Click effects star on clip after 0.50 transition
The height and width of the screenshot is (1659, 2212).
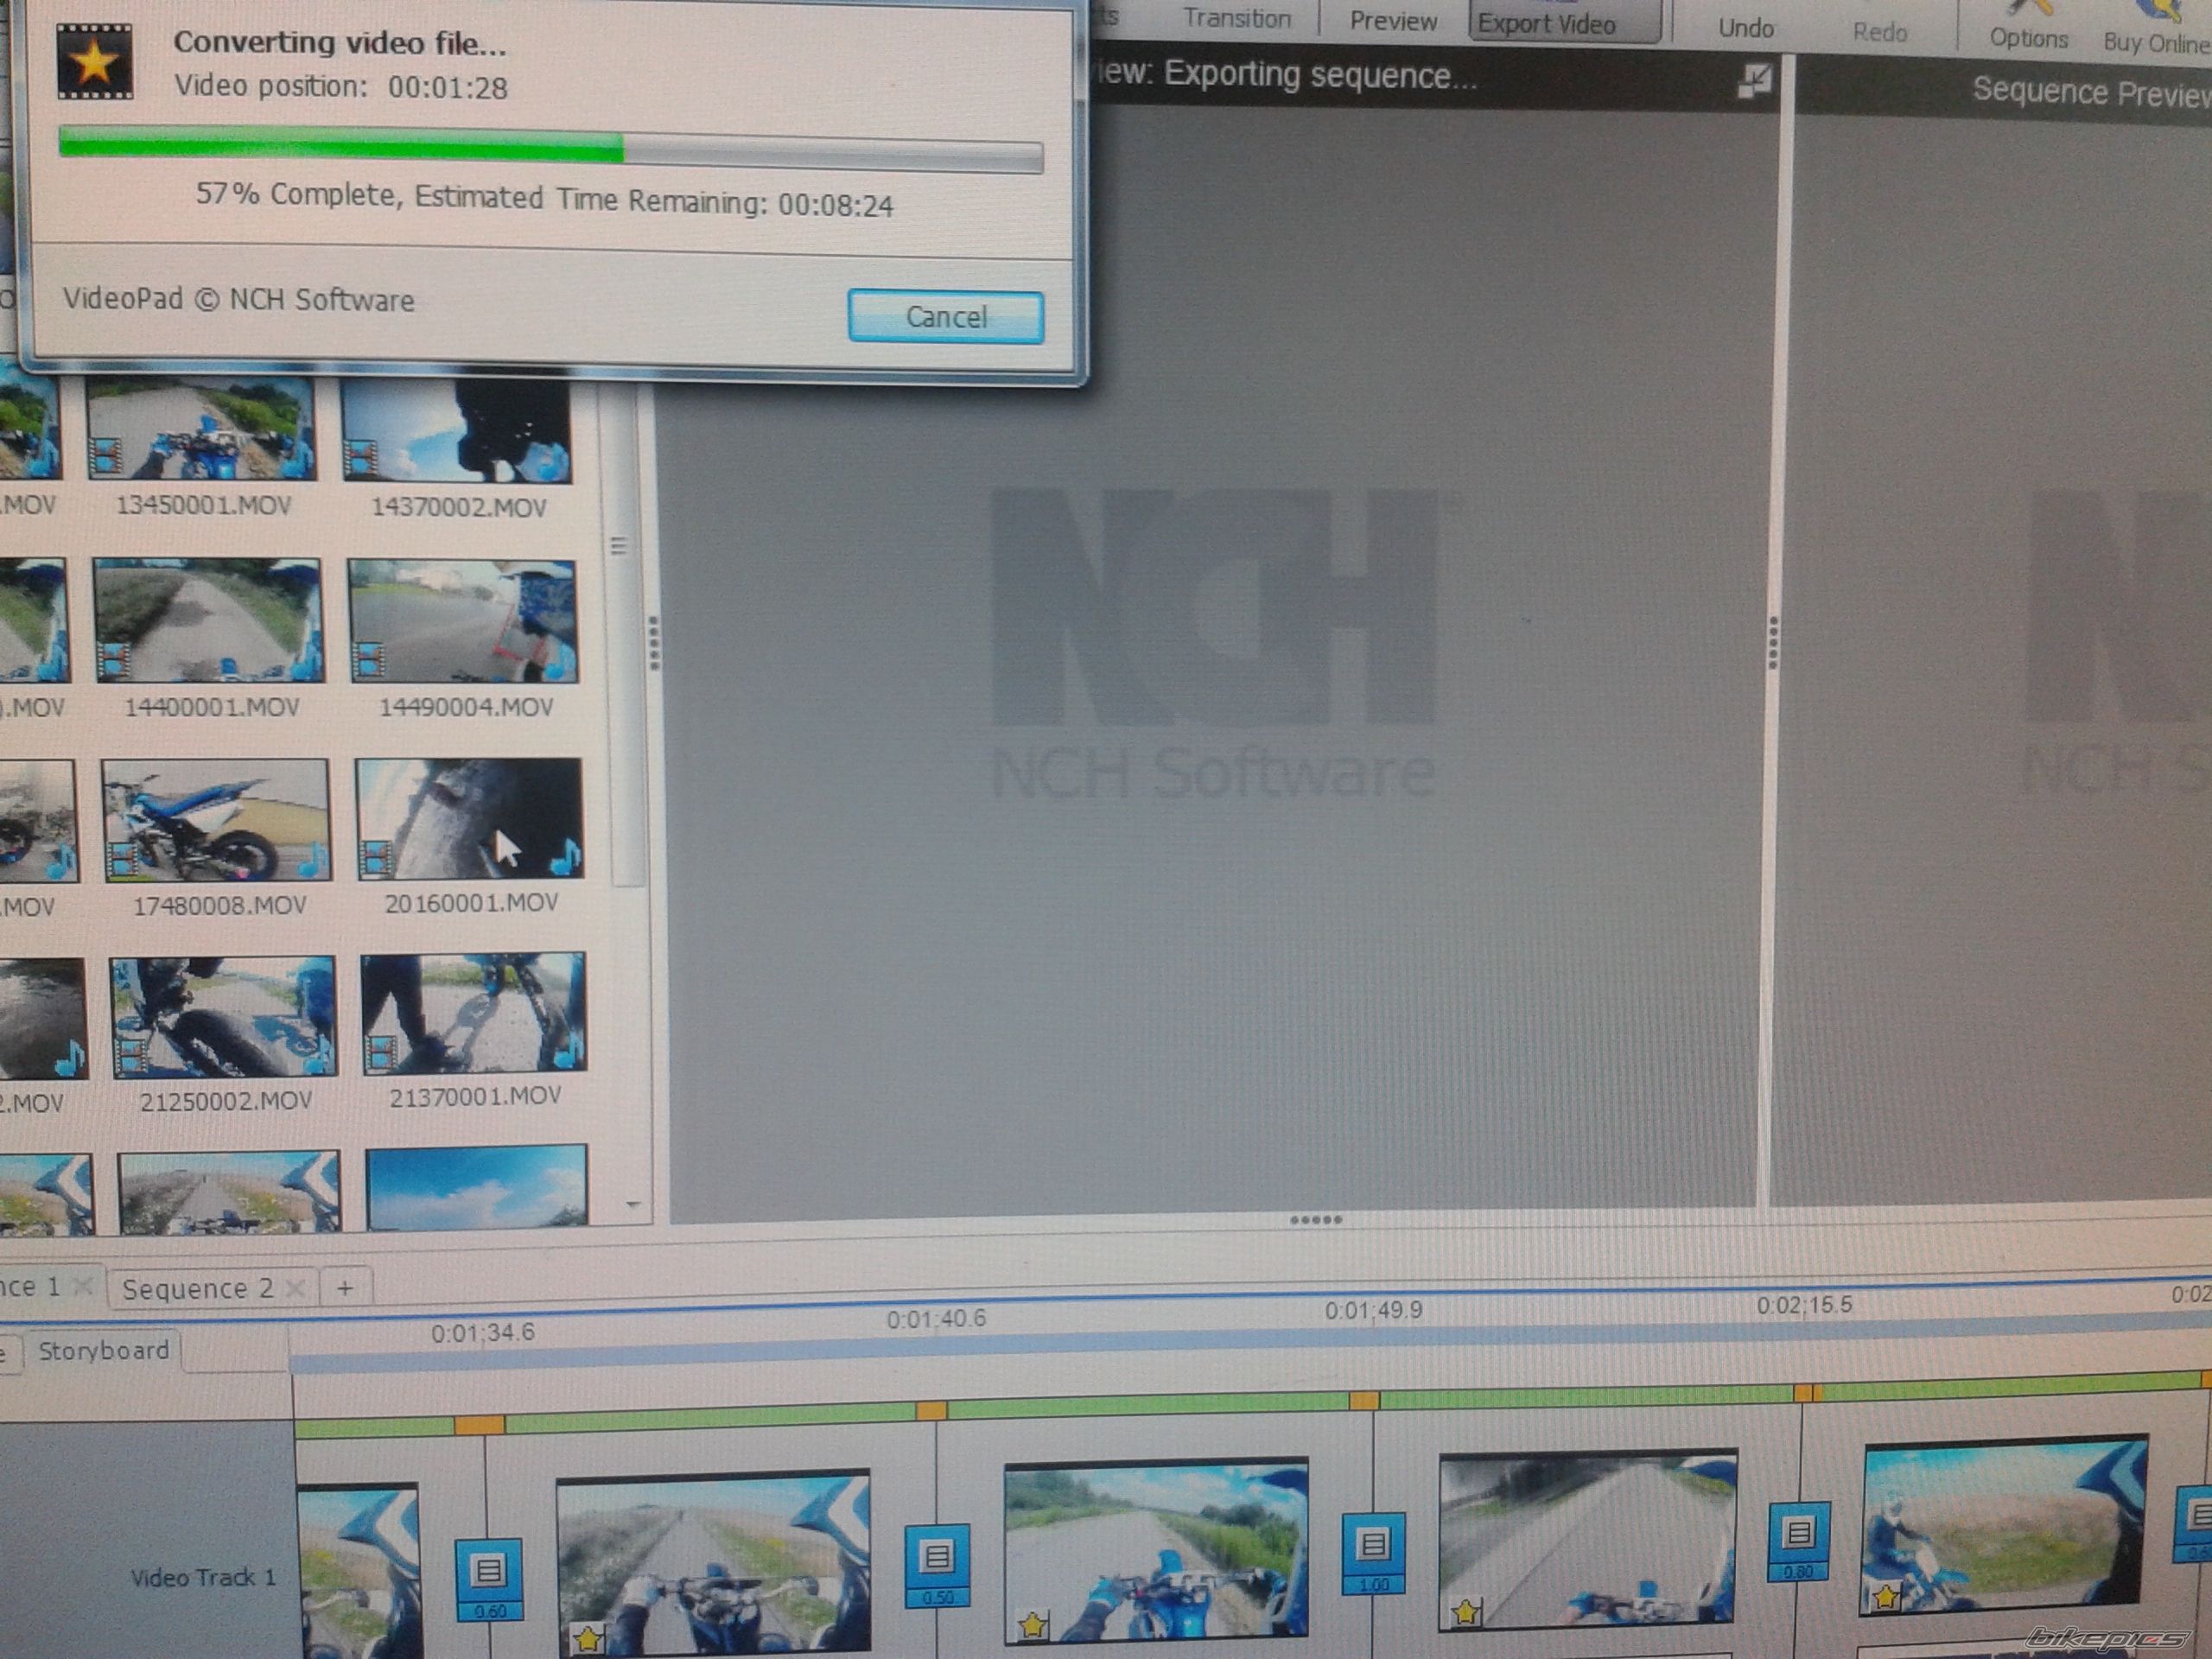coord(1032,1625)
